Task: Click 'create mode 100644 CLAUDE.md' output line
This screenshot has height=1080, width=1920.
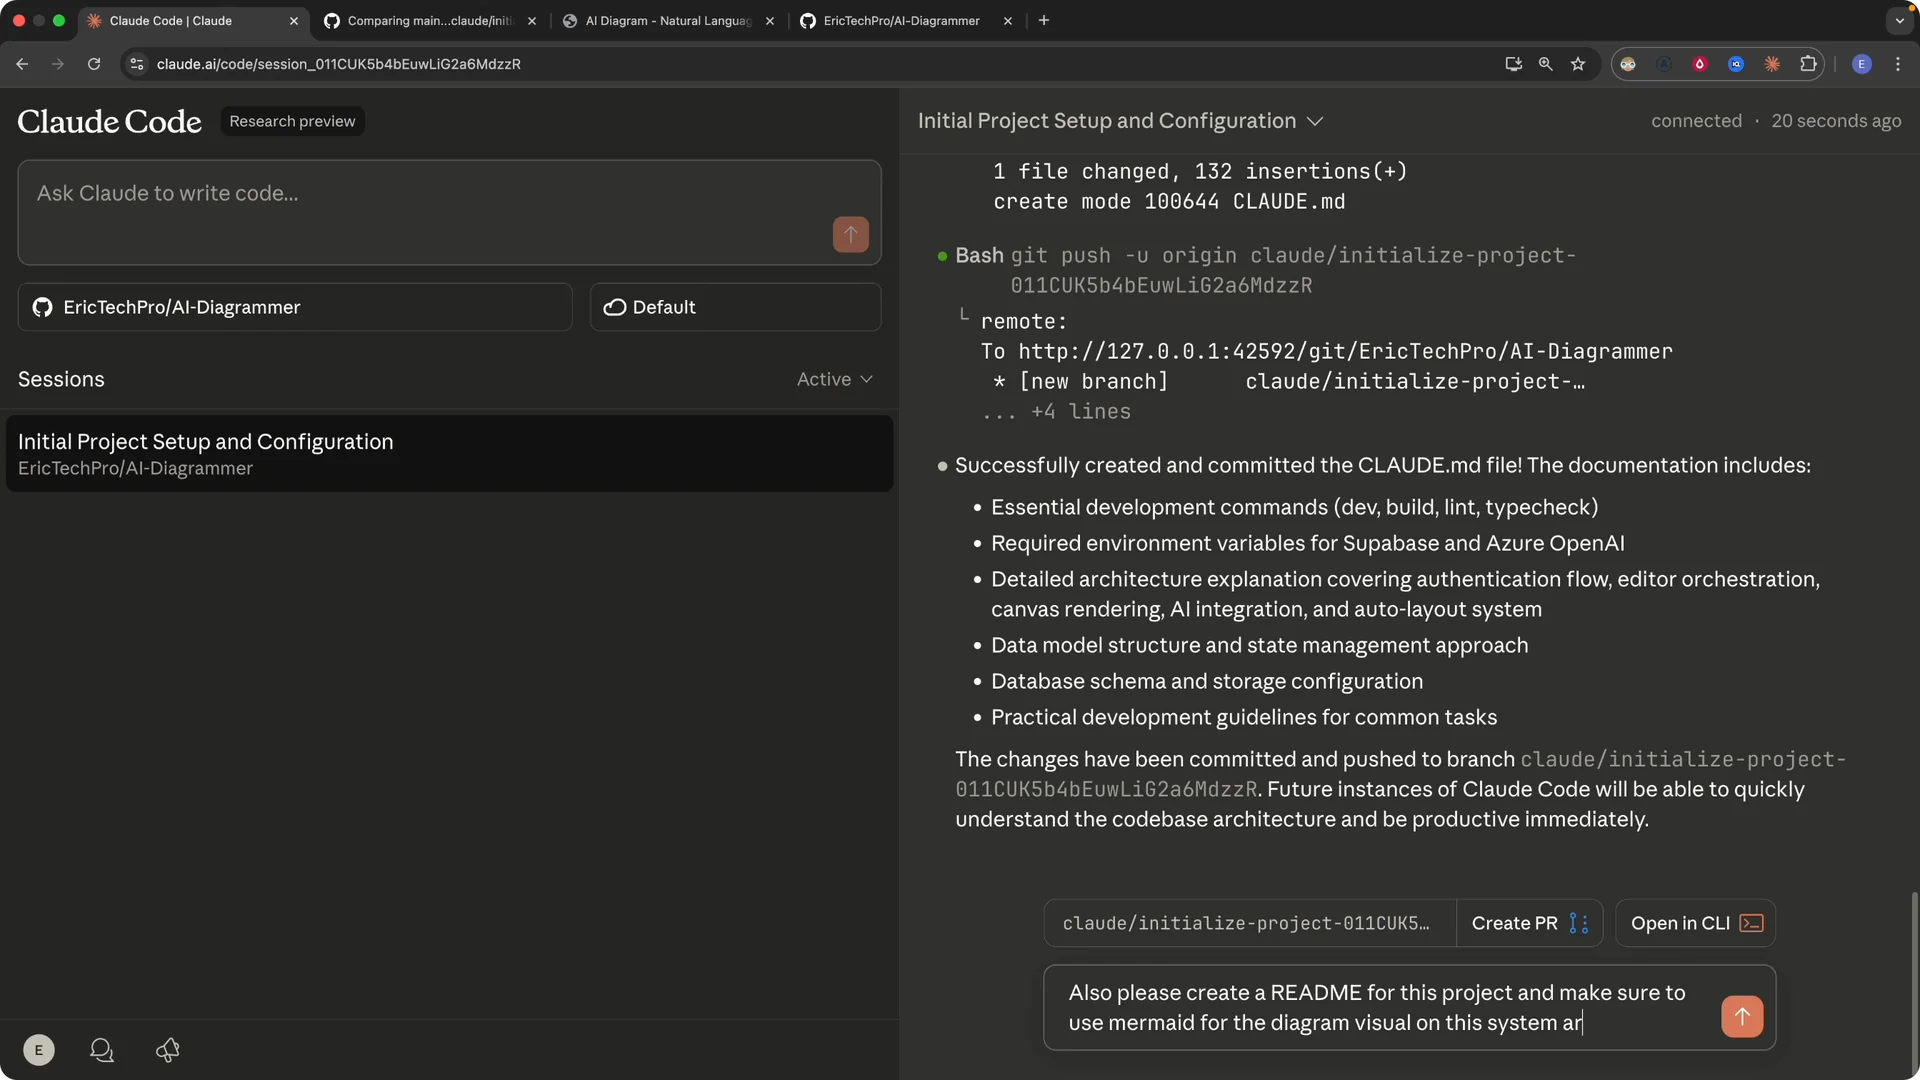Action: pyautogui.click(x=1169, y=201)
